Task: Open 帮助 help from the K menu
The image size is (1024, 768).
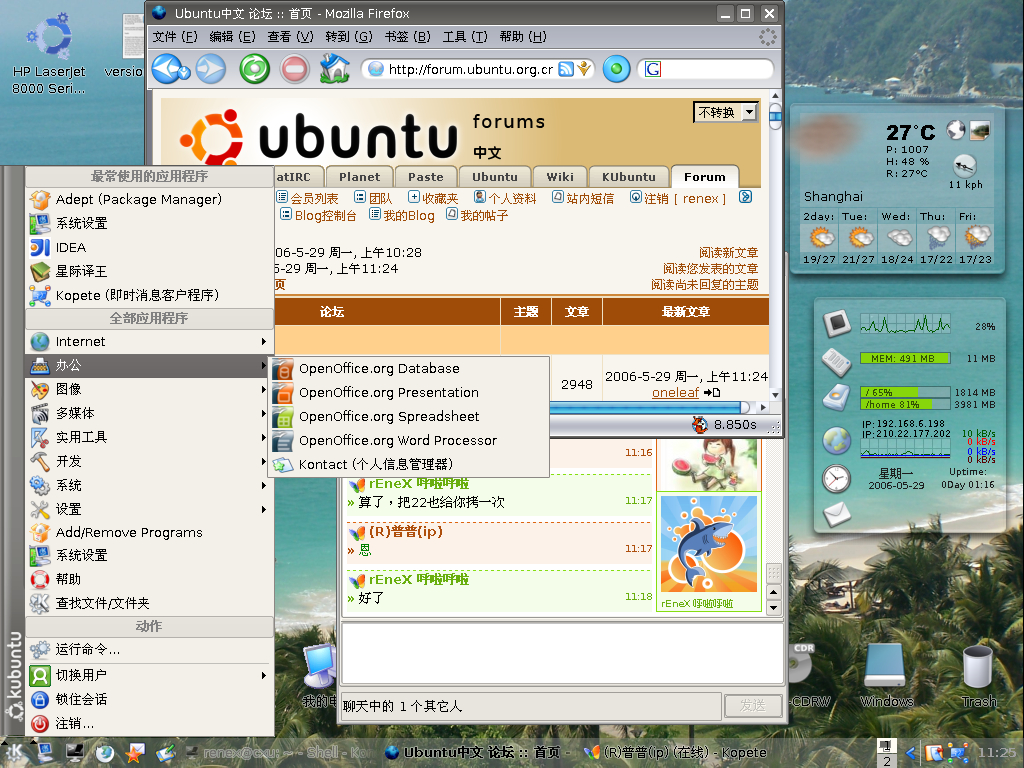Action: [149, 579]
